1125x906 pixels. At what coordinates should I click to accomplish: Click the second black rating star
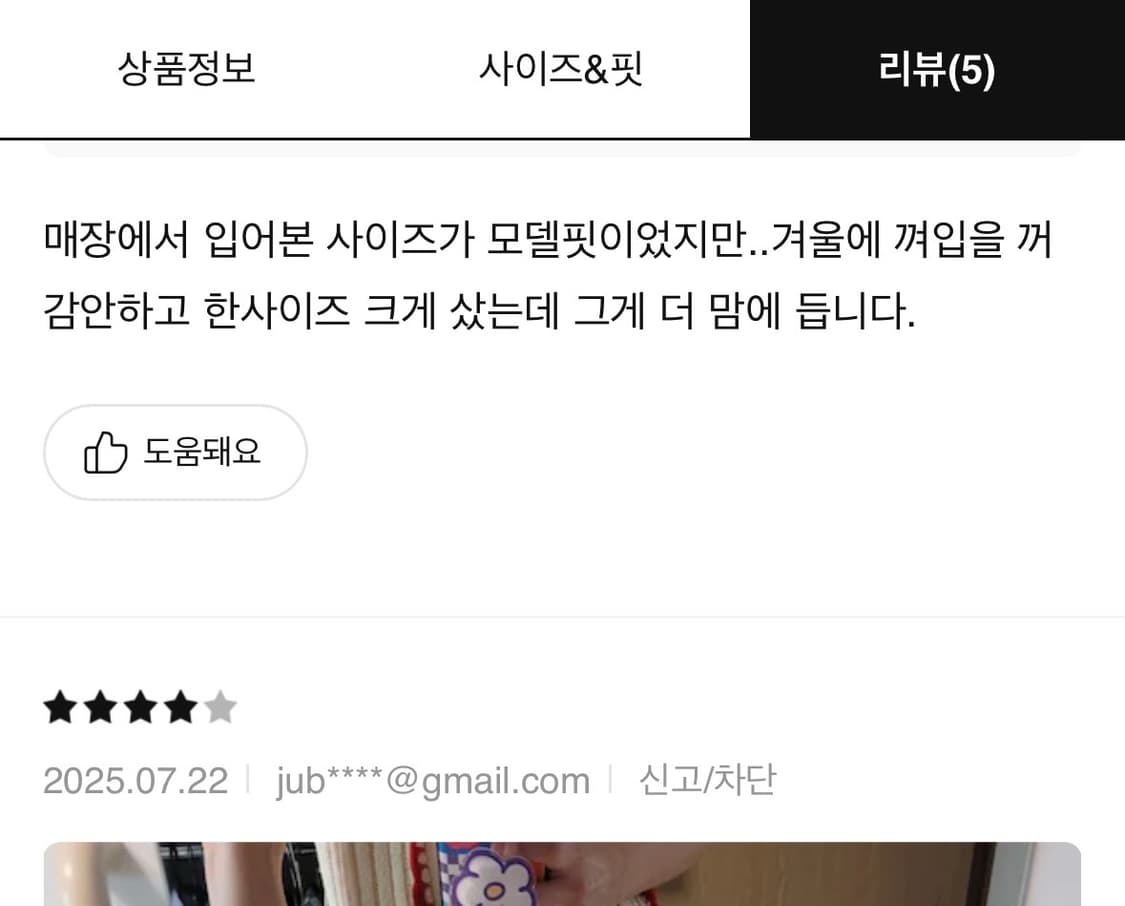click(x=100, y=707)
